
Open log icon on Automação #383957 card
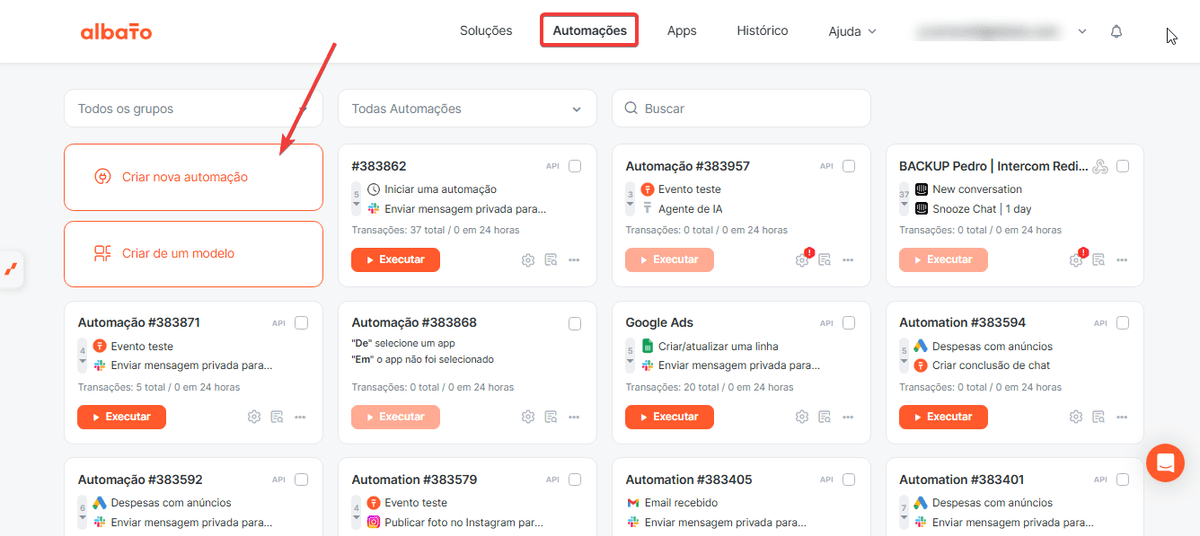(825, 260)
